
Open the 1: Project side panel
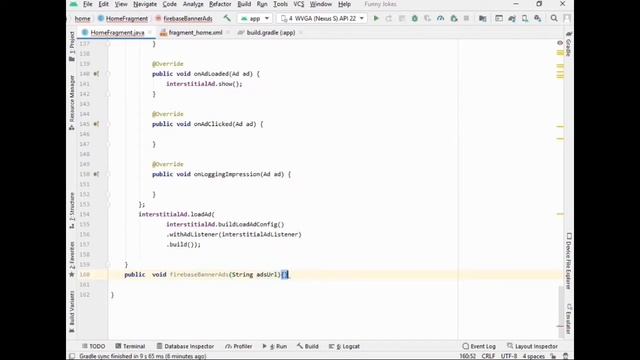(x=72, y=47)
